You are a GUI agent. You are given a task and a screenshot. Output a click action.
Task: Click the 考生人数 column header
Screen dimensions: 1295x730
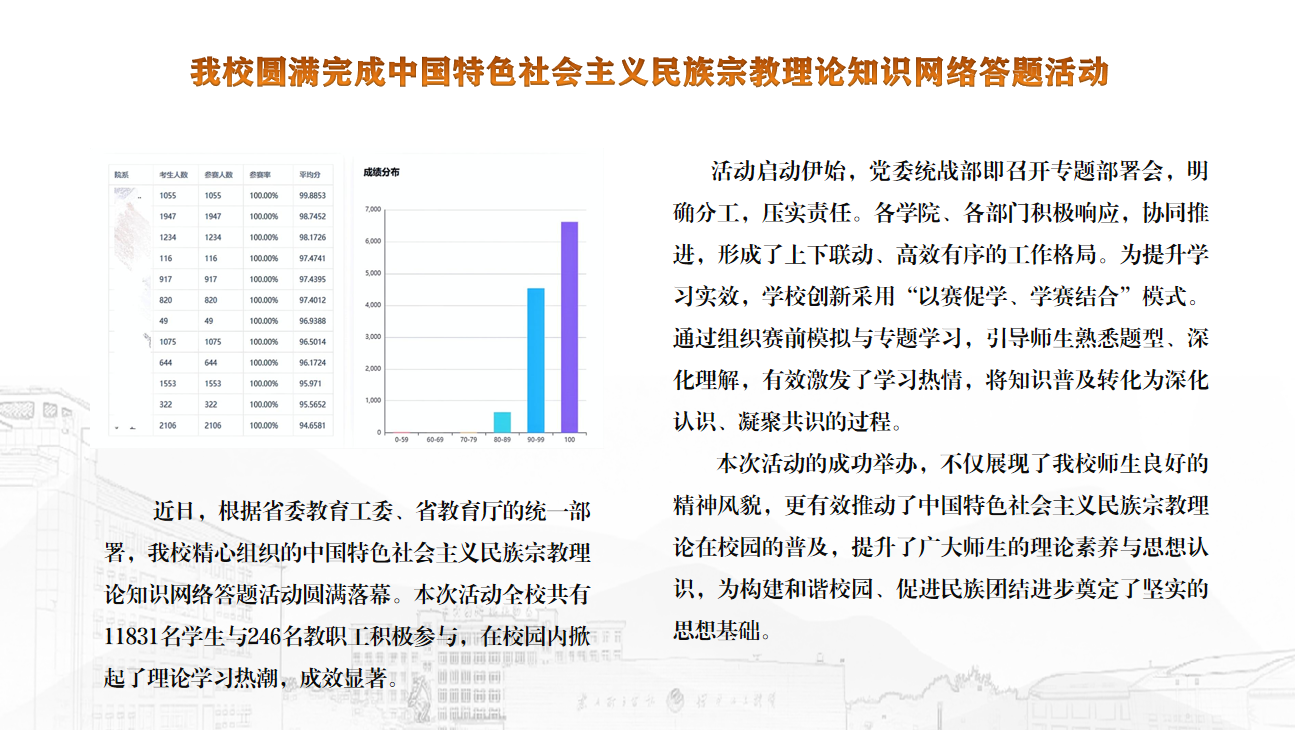pyautogui.click(x=174, y=175)
